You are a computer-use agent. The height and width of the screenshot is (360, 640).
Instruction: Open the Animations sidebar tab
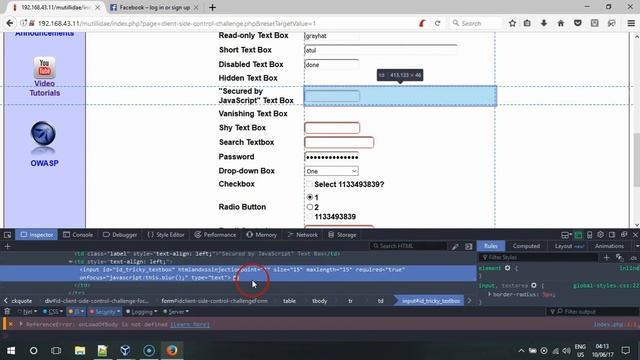609,246
